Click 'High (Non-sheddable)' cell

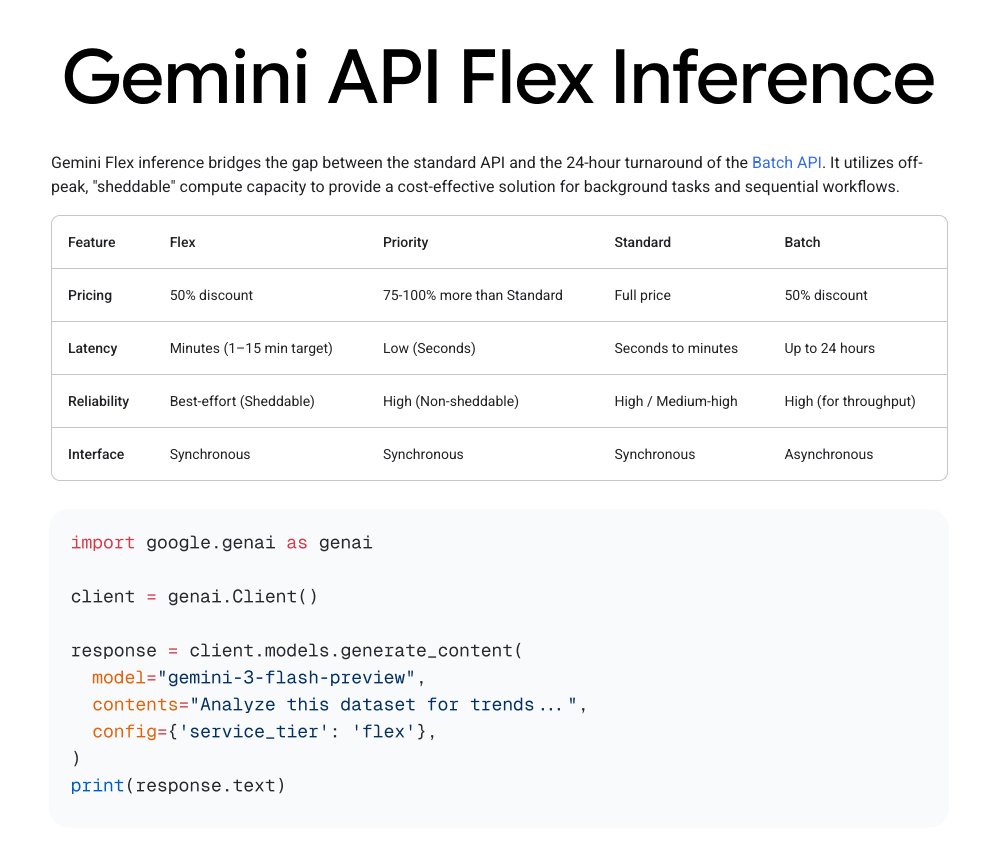pos(451,402)
